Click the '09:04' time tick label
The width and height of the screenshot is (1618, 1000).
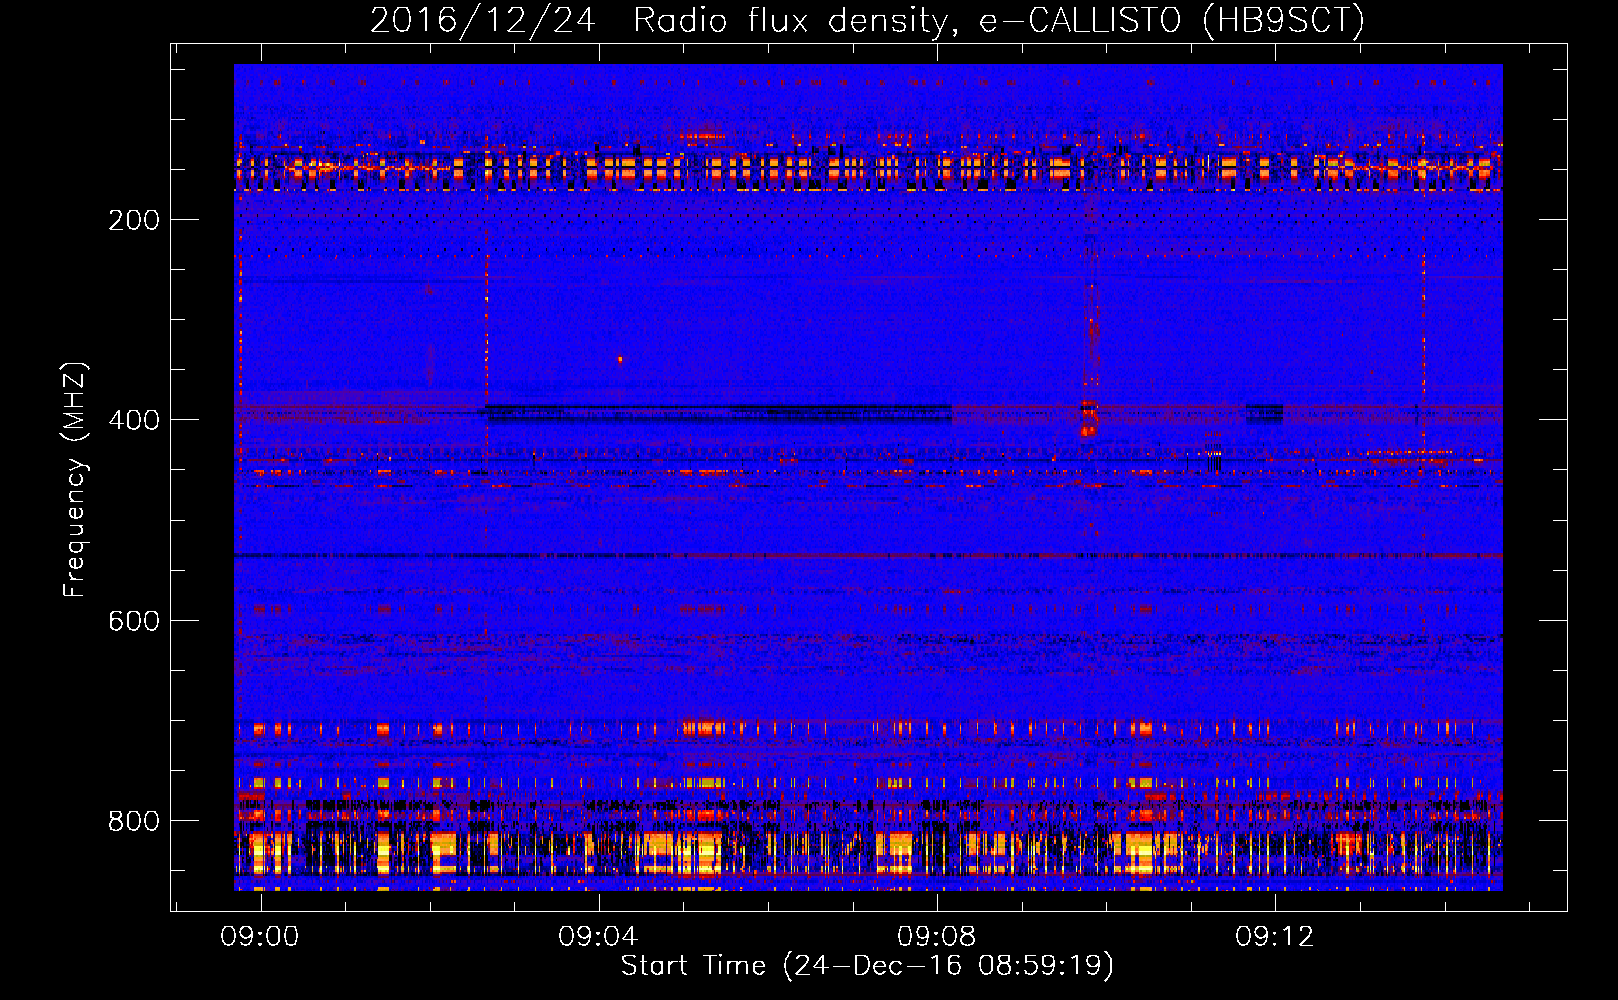pos(599,937)
